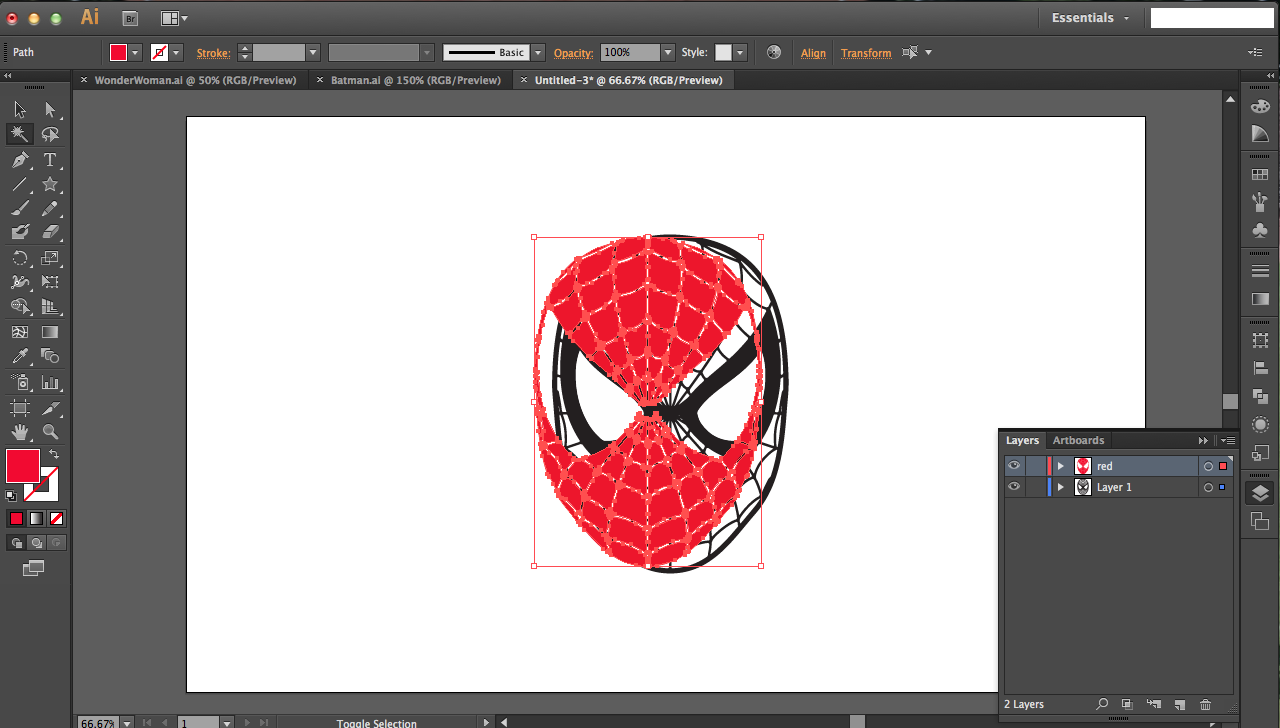
Task: Hide the red layer using eye icon
Action: point(1014,466)
